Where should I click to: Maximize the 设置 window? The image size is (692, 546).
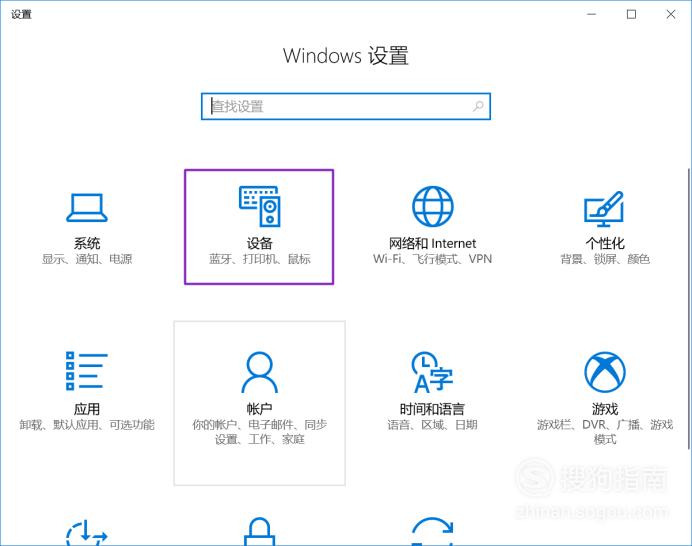(632, 14)
